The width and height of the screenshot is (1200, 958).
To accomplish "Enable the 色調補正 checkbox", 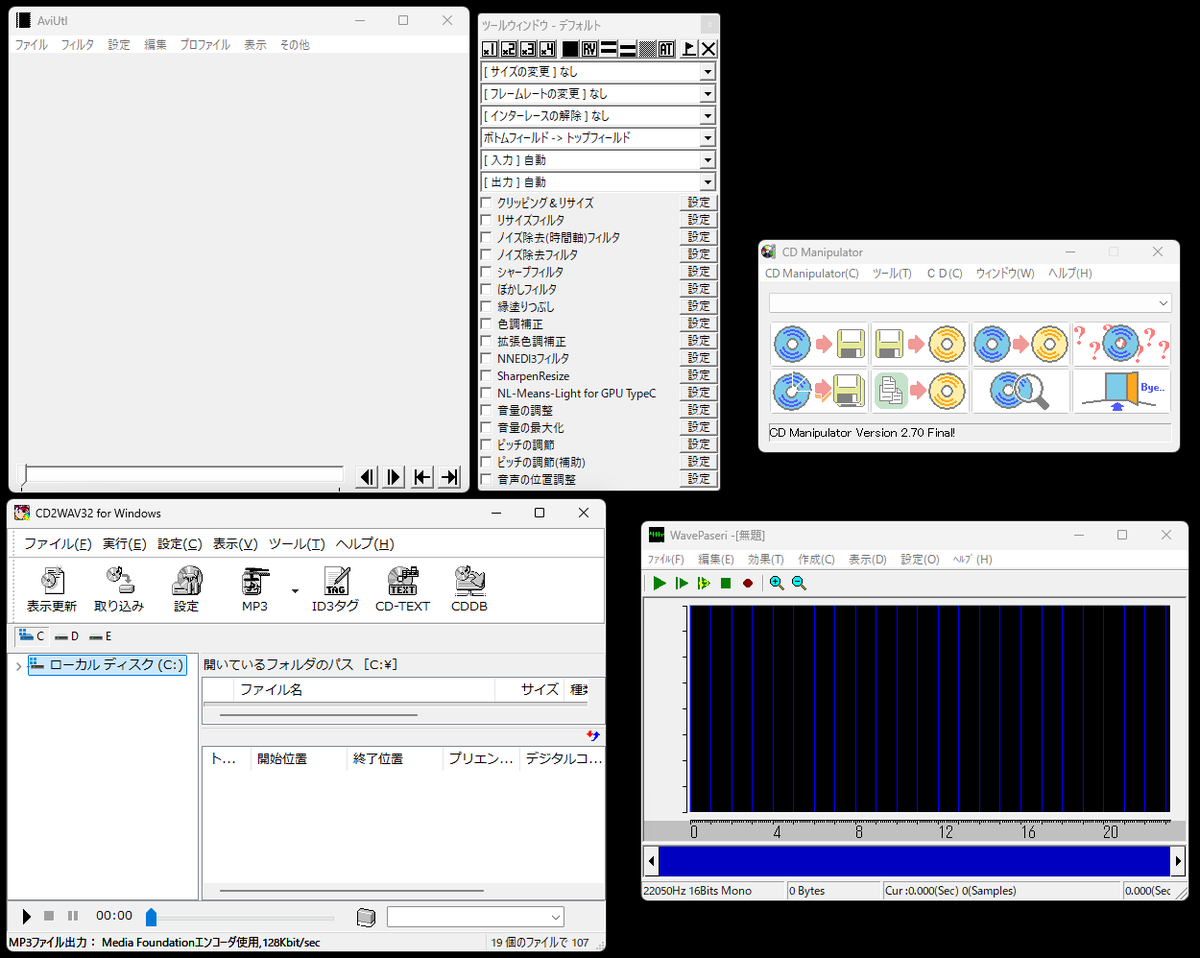I will point(486,324).
